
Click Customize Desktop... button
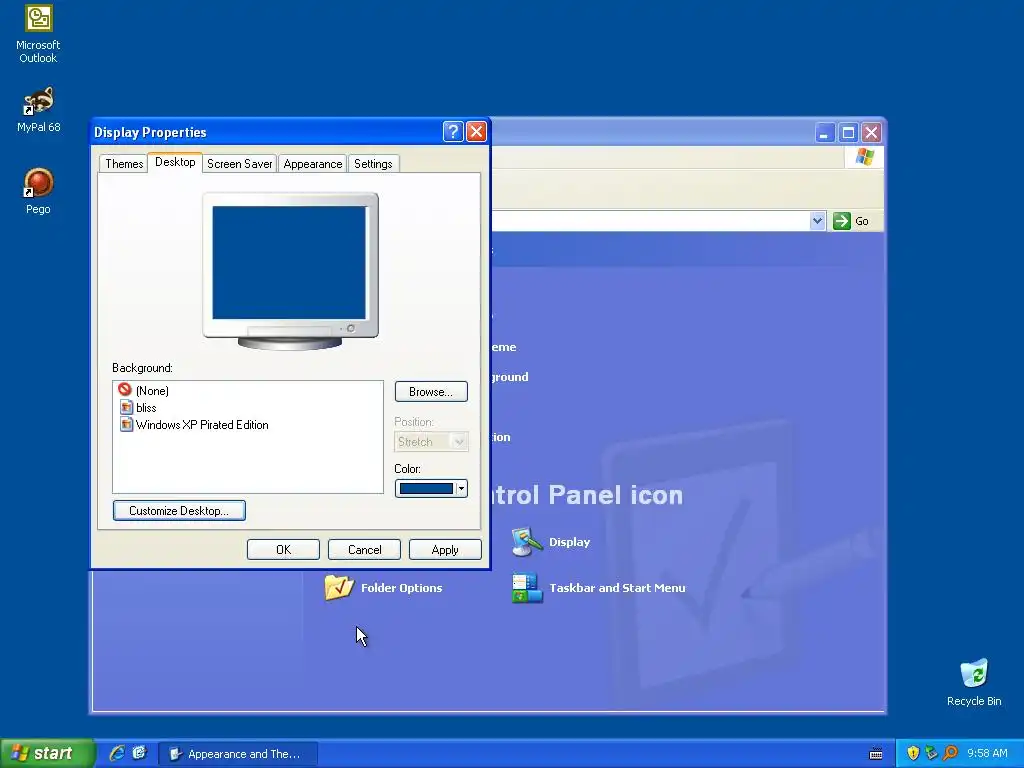coord(179,511)
